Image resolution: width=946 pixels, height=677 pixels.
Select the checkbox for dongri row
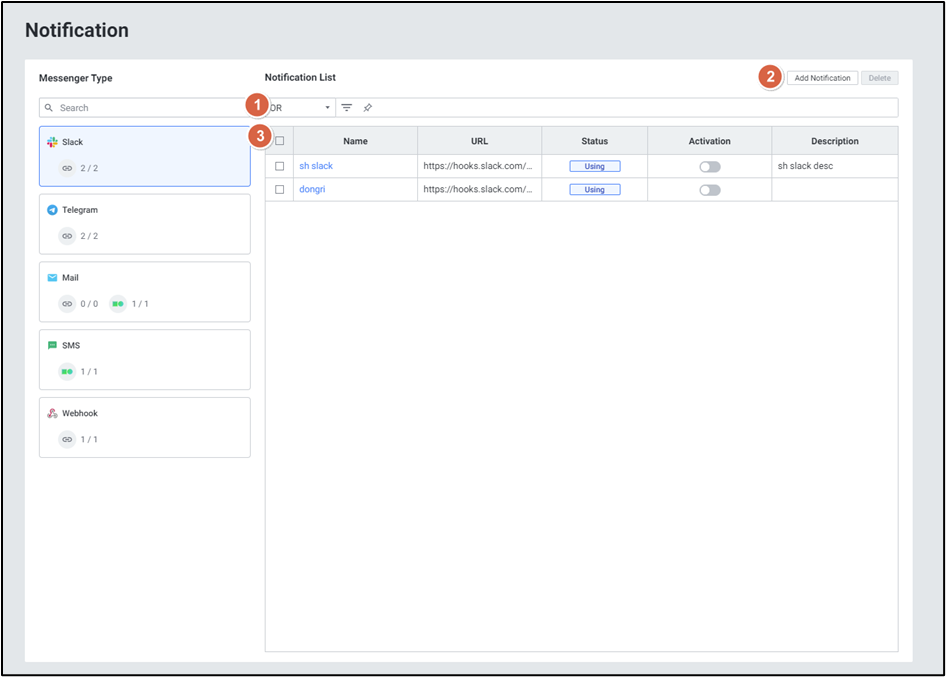click(280, 189)
